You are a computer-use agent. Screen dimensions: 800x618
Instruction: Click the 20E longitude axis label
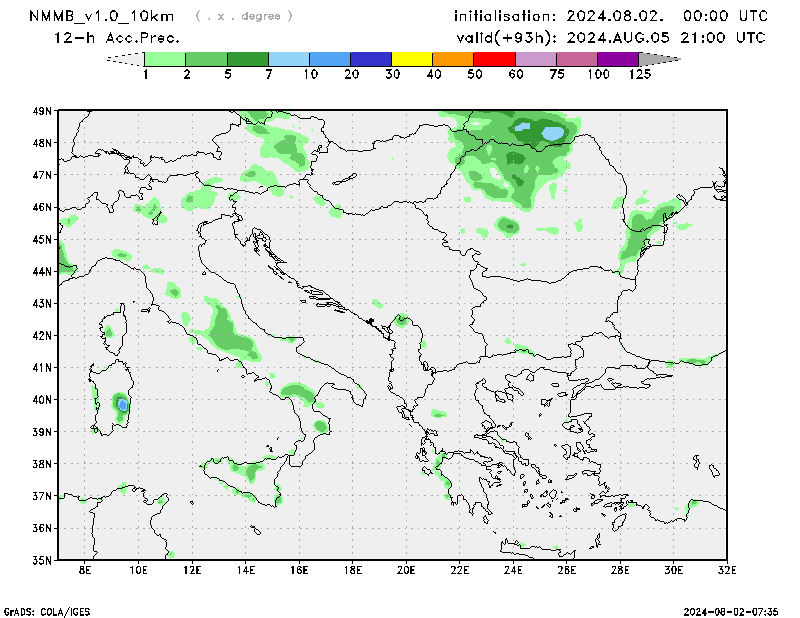pyautogui.click(x=406, y=570)
